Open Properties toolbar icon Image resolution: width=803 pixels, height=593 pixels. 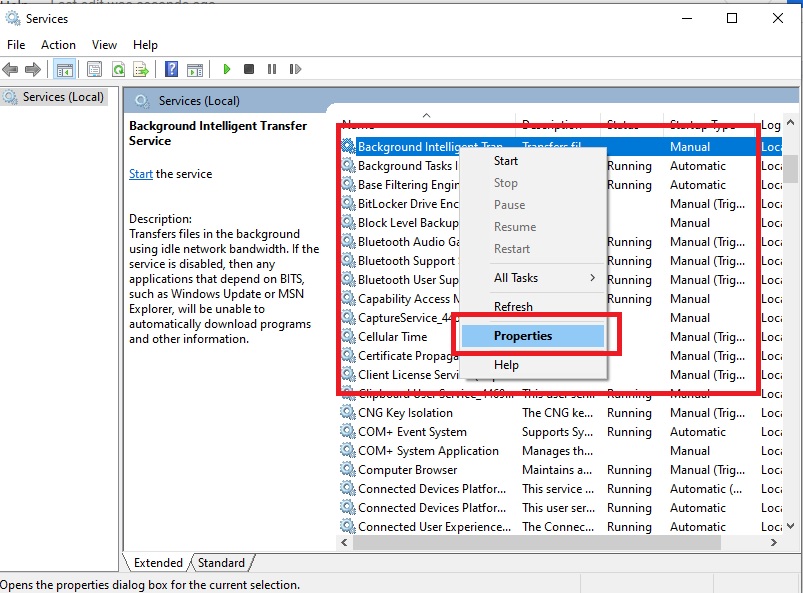coord(94,69)
